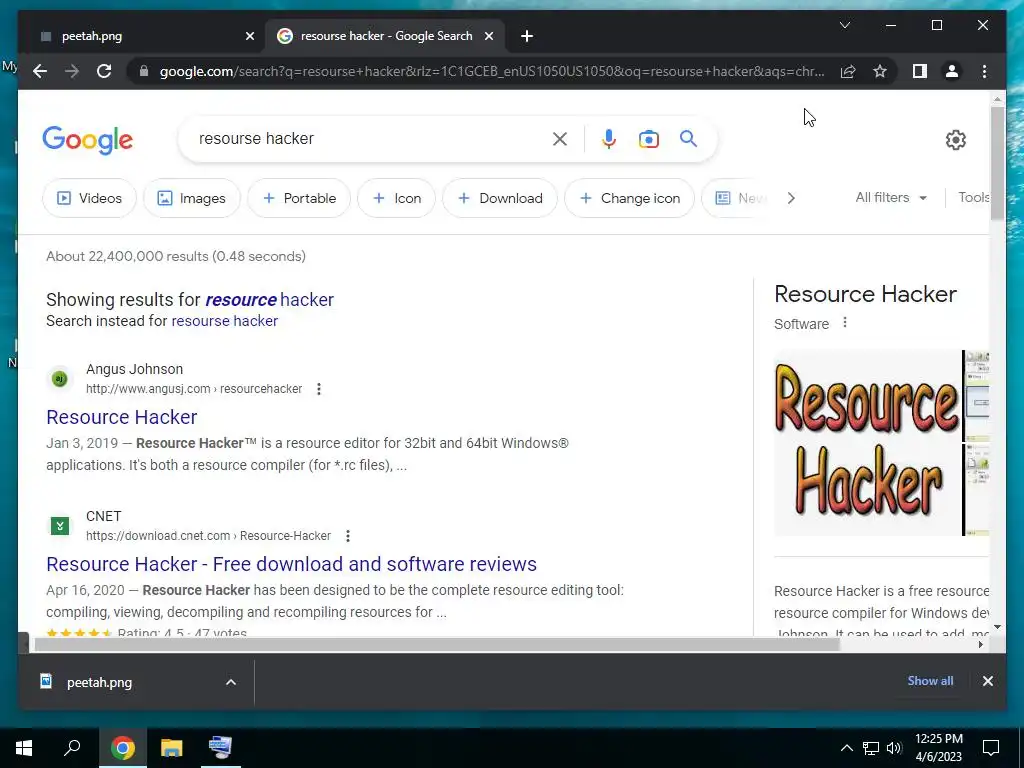This screenshot has height=768, width=1024.
Task: Search by image with camera icon
Action: (x=648, y=139)
